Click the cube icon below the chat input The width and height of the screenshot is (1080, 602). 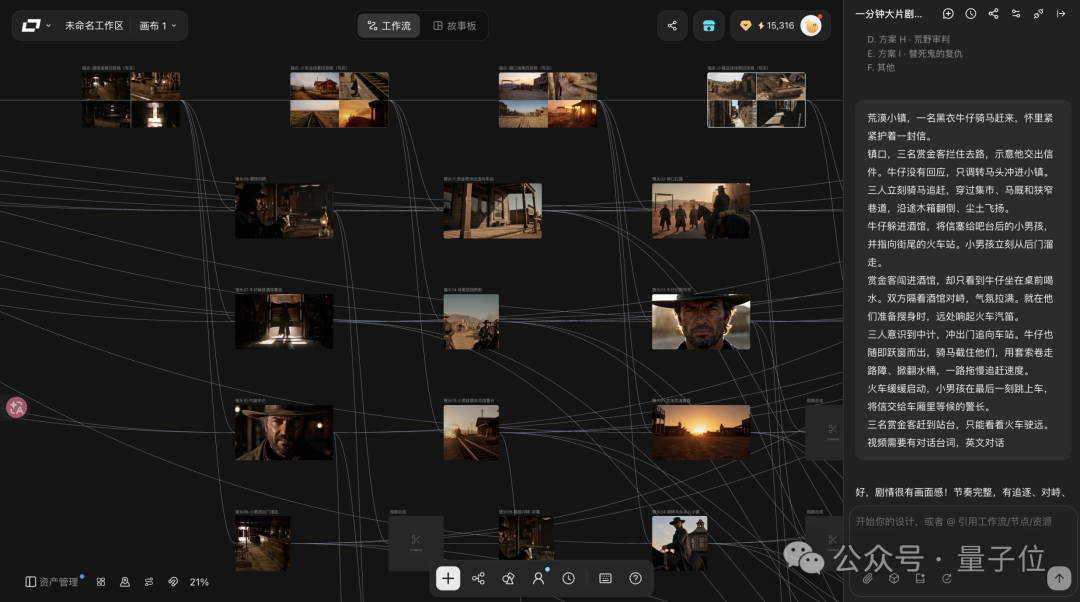pos(894,579)
